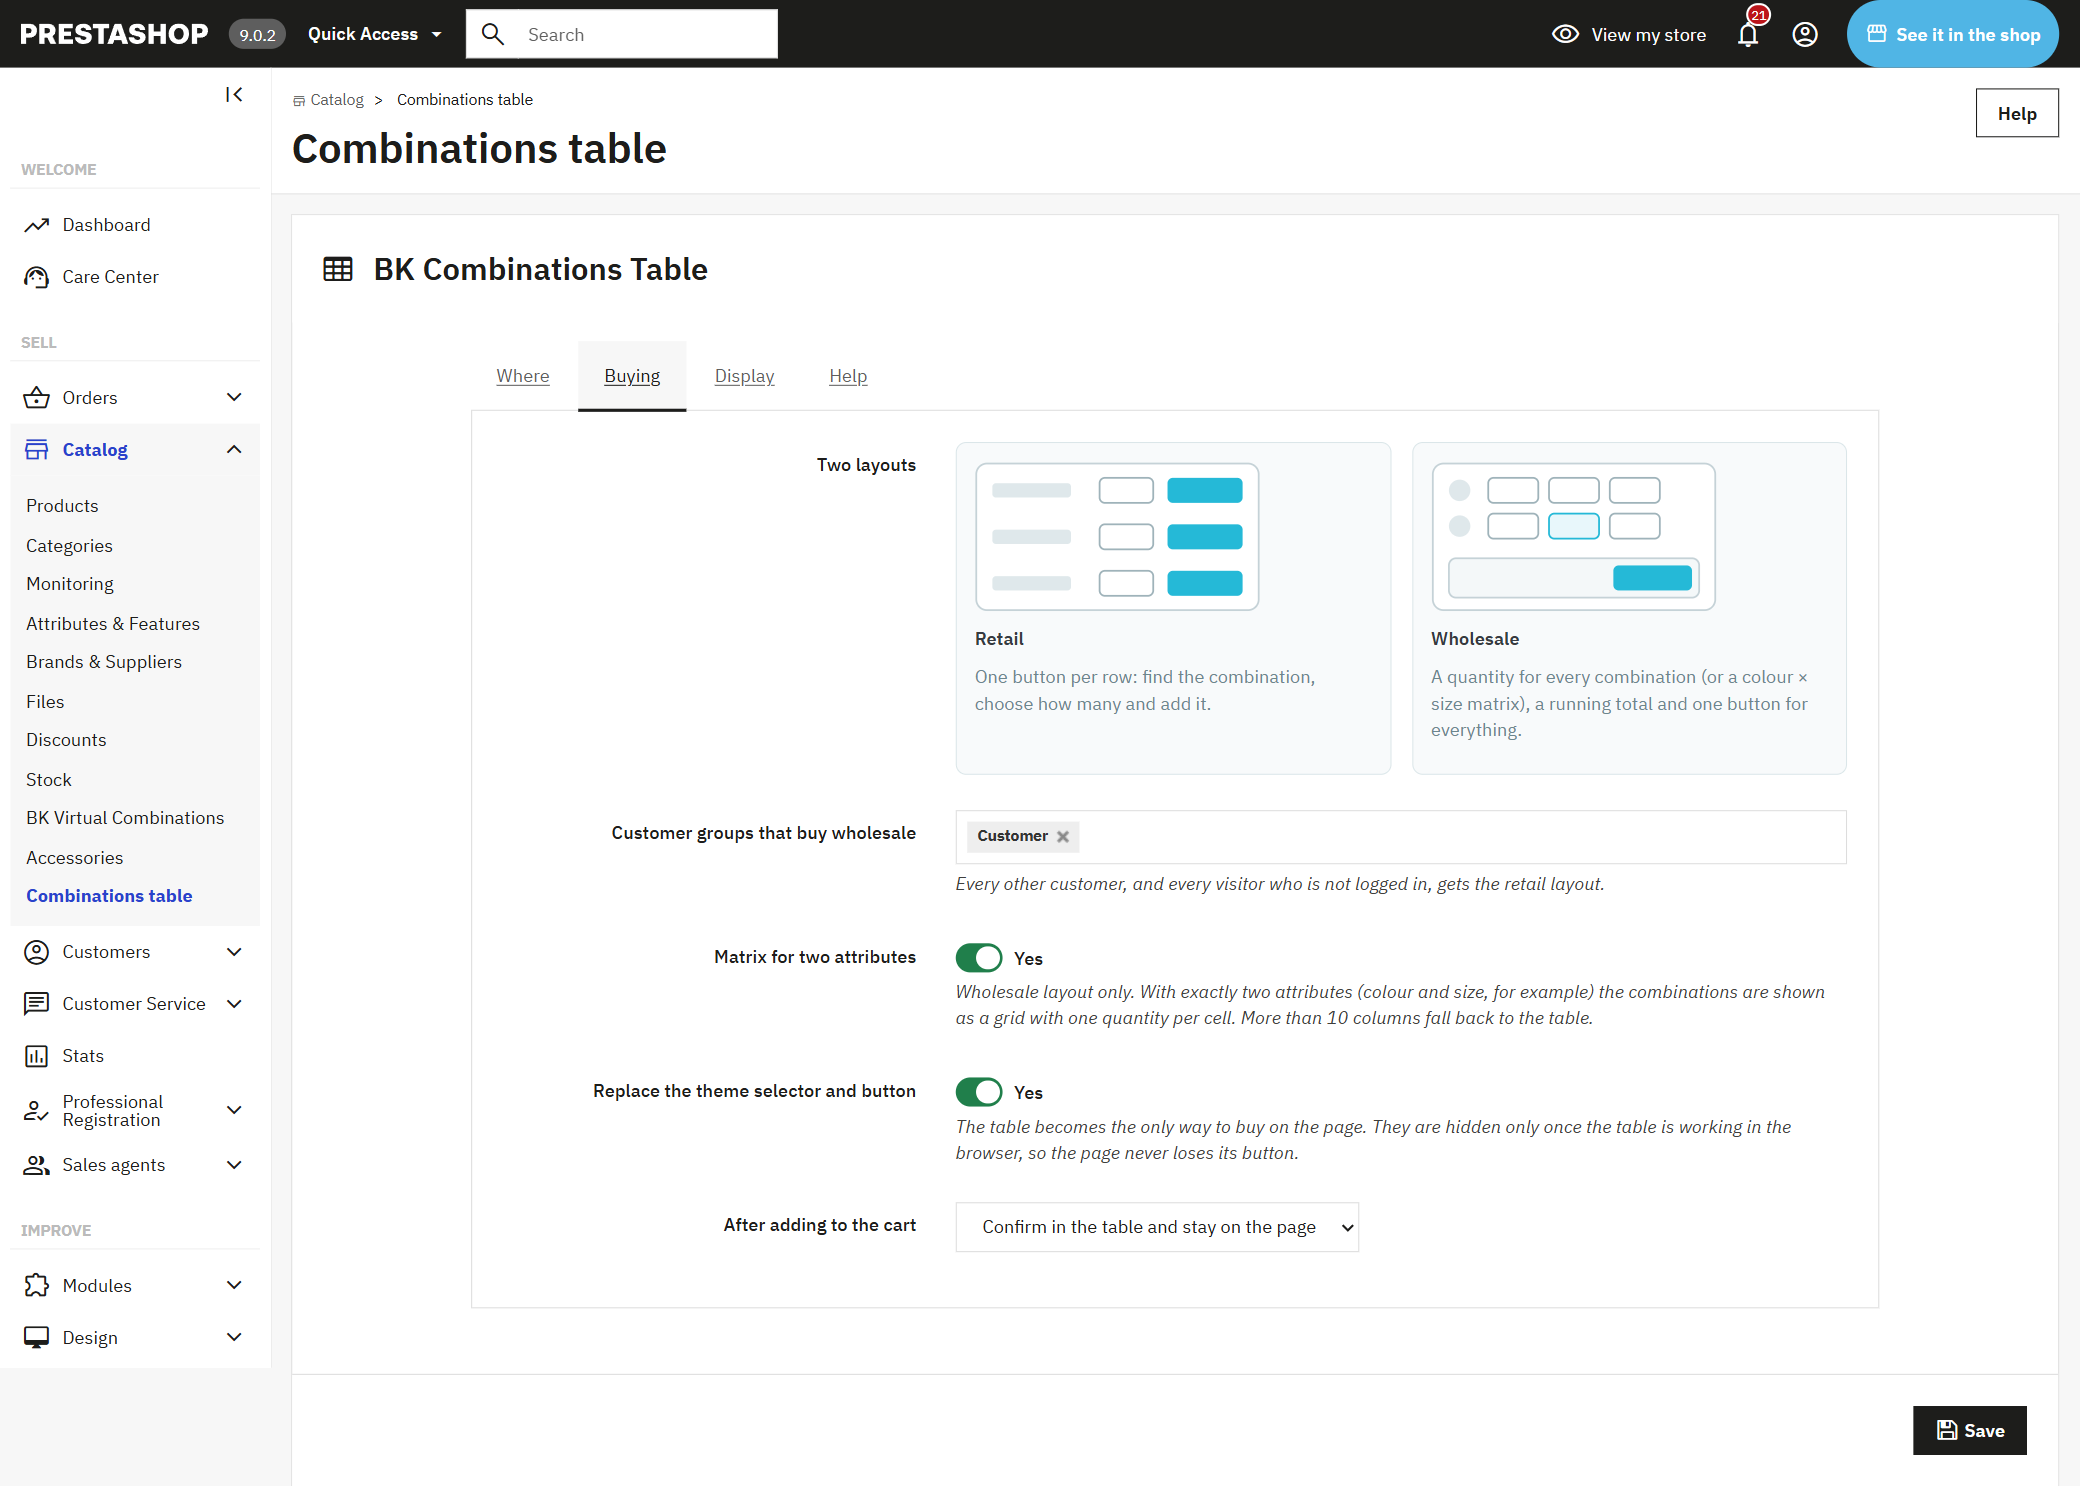This screenshot has width=2080, height=1486.
Task: Go to the Stock submenu item
Action: pos(49,780)
